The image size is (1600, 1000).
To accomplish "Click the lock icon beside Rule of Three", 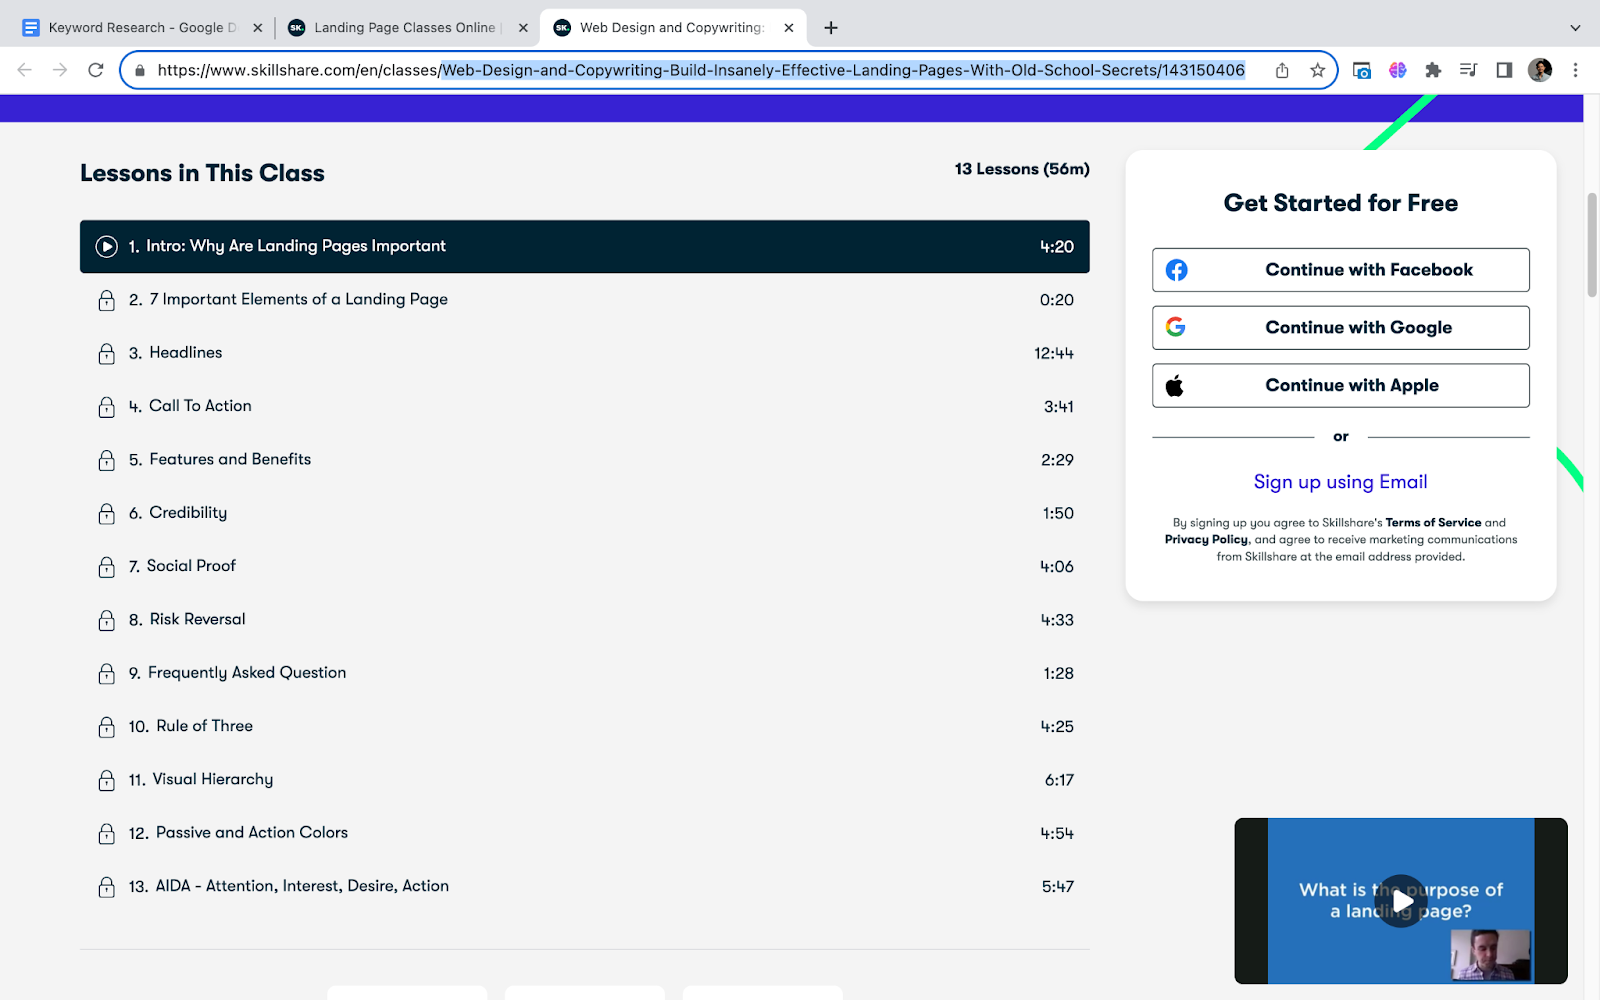I will (x=107, y=727).
